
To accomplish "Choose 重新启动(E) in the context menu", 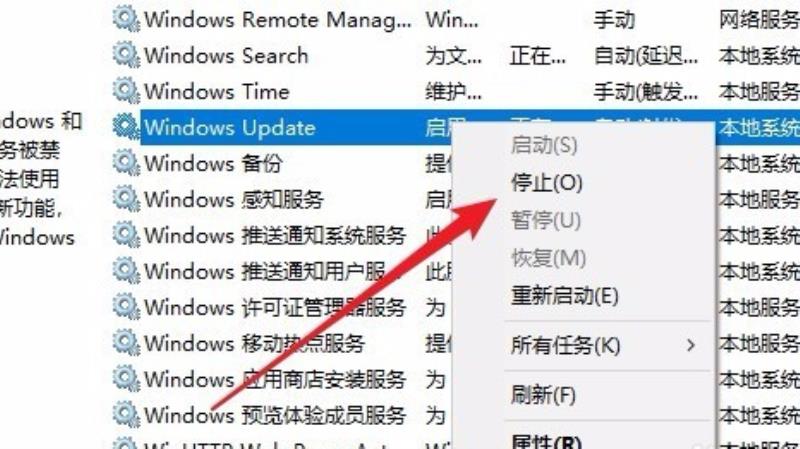I will click(565, 295).
